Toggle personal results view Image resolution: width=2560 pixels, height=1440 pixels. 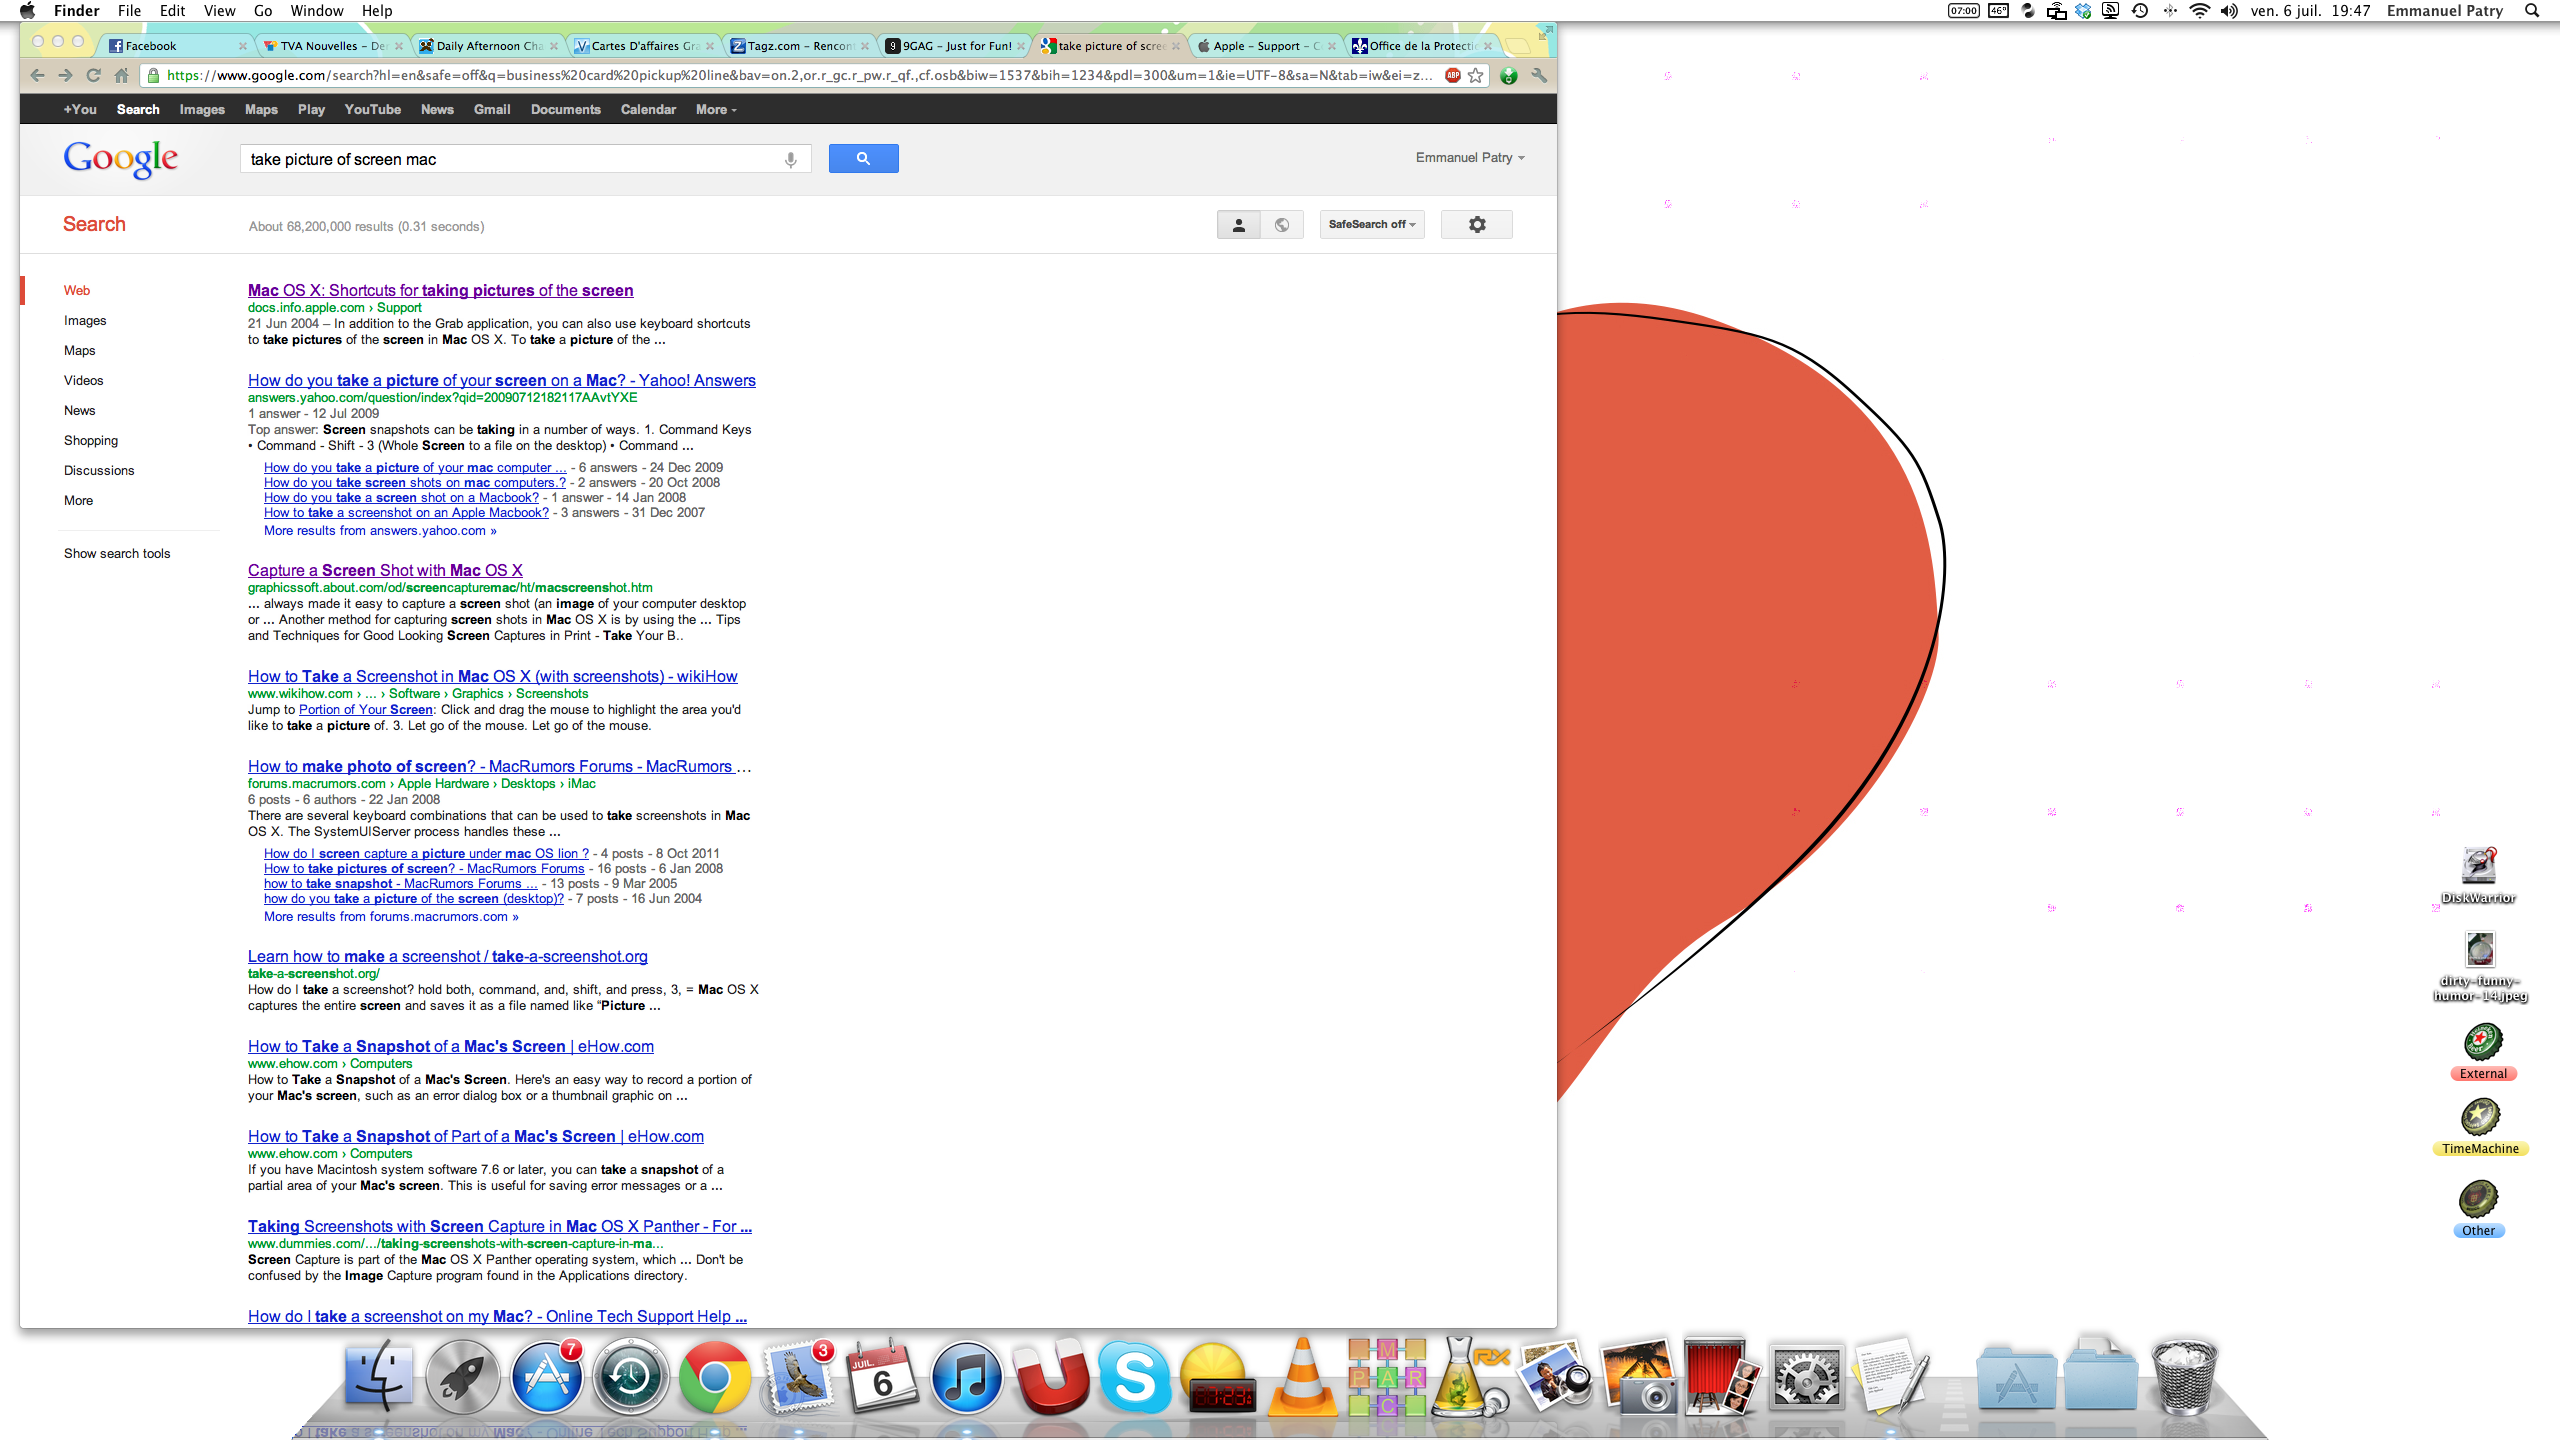(1238, 225)
